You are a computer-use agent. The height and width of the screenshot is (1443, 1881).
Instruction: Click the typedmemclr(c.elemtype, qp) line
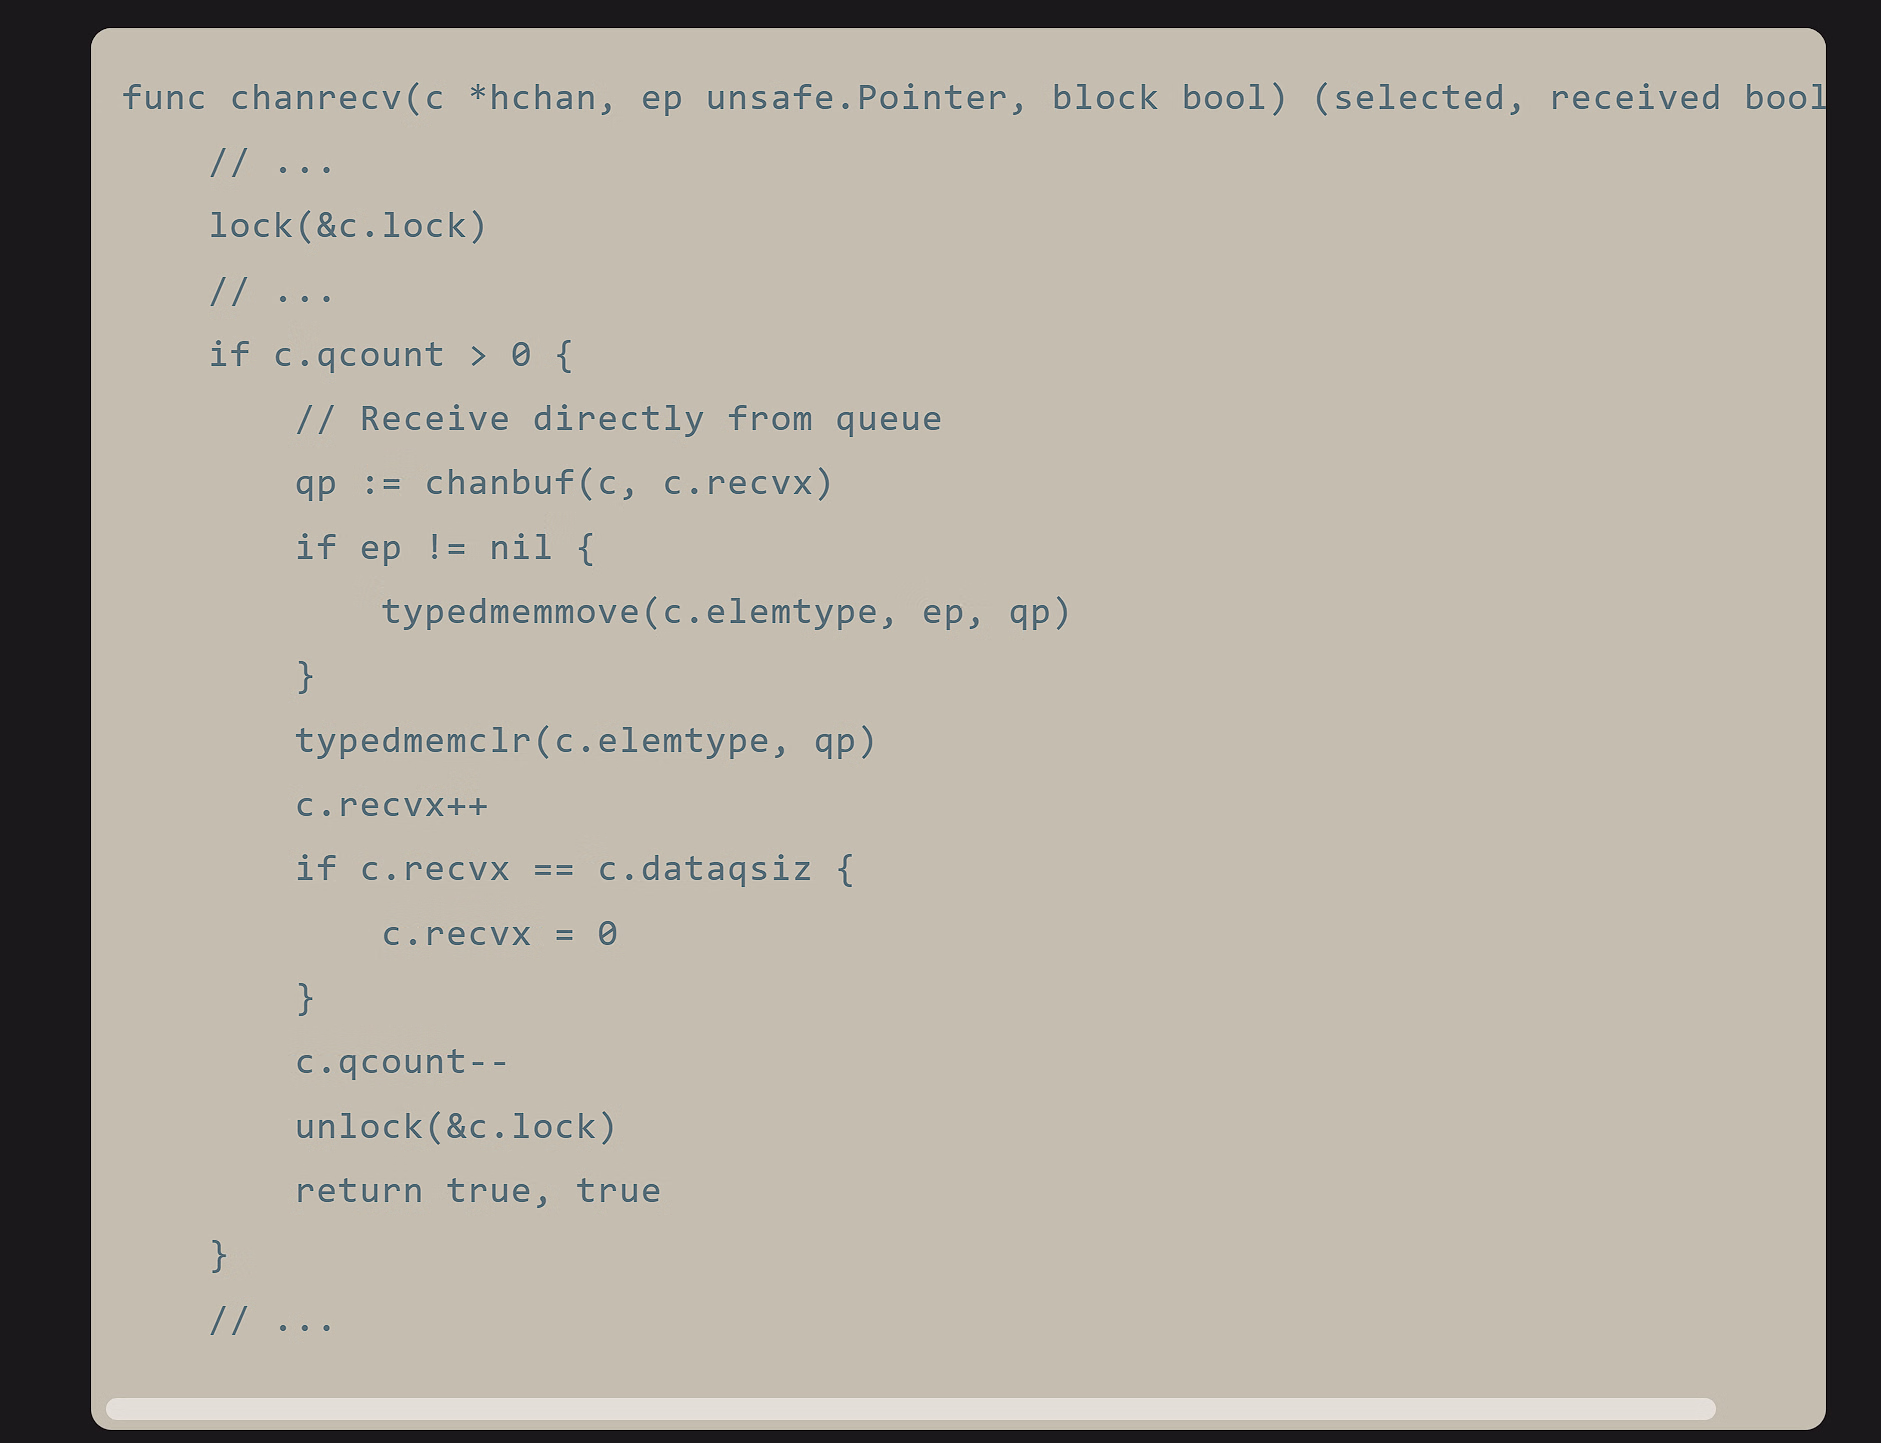point(585,741)
